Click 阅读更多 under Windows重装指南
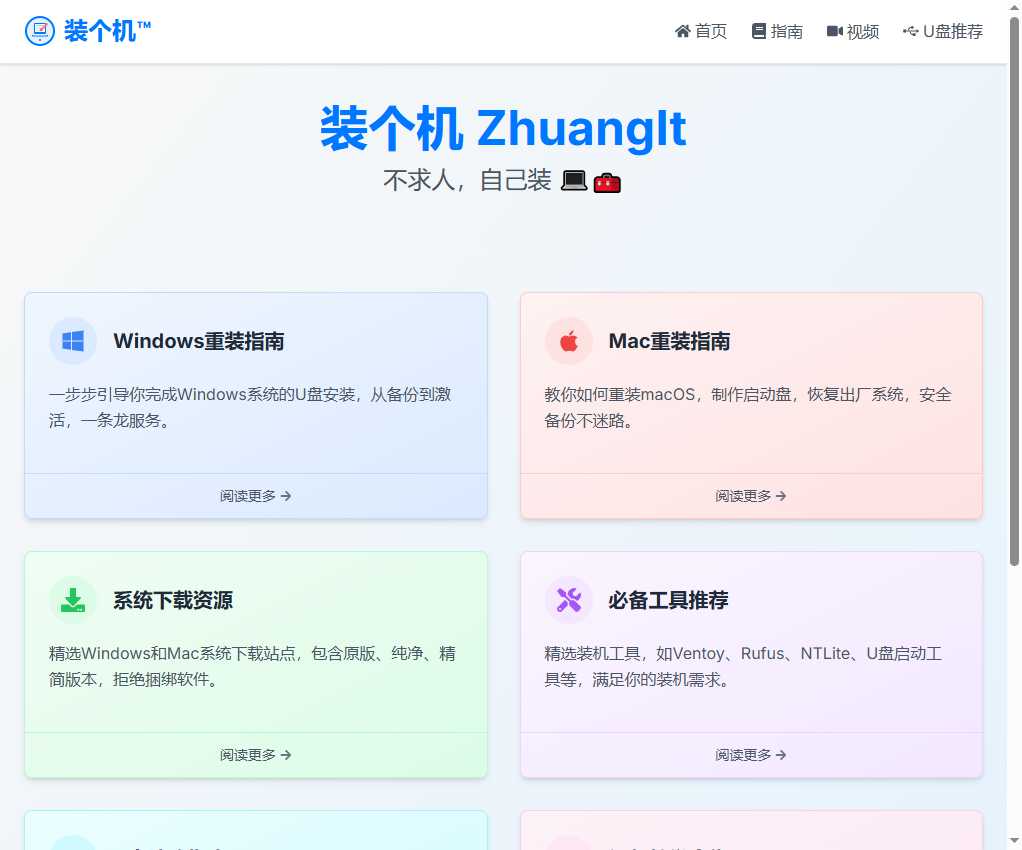This screenshot has width=1022, height=850. [x=256, y=496]
